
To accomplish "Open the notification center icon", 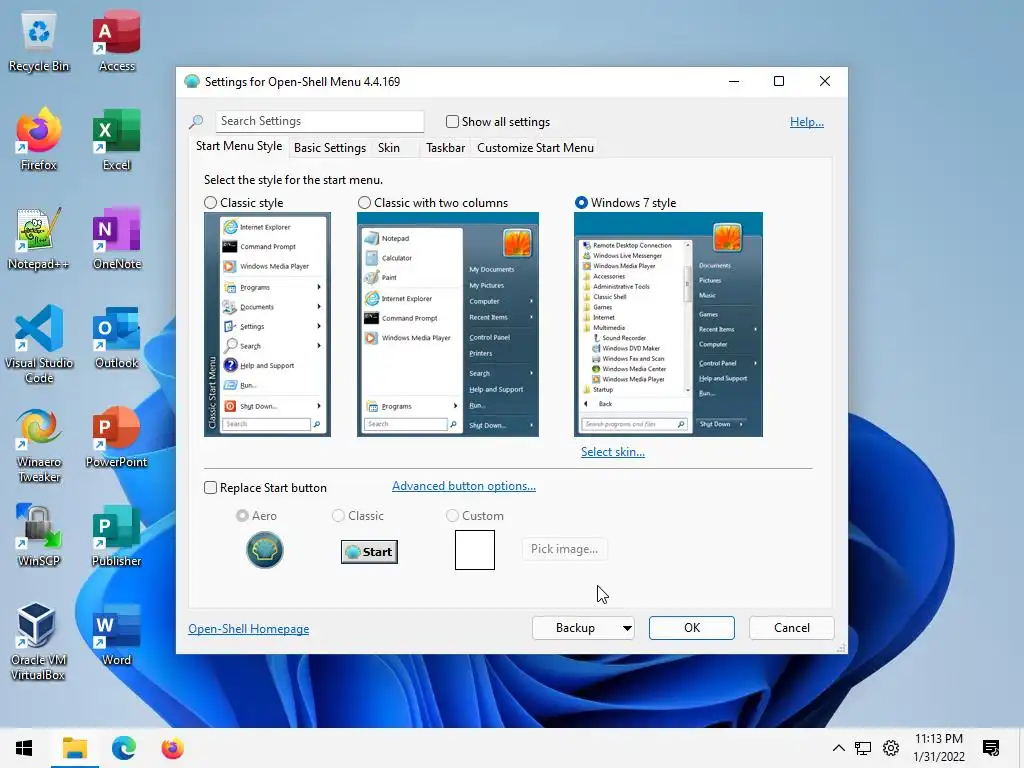I will [x=991, y=748].
